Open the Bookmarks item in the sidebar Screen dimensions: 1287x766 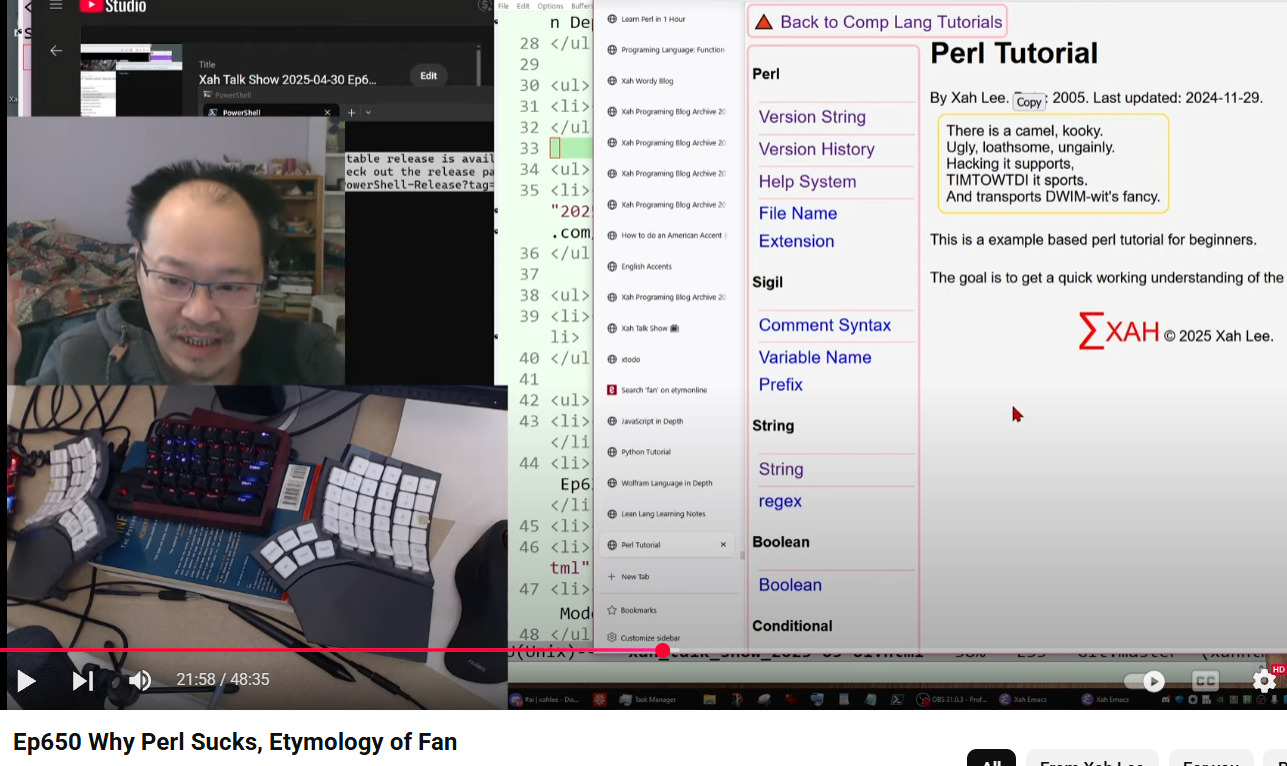pyautogui.click(x=638, y=610)
